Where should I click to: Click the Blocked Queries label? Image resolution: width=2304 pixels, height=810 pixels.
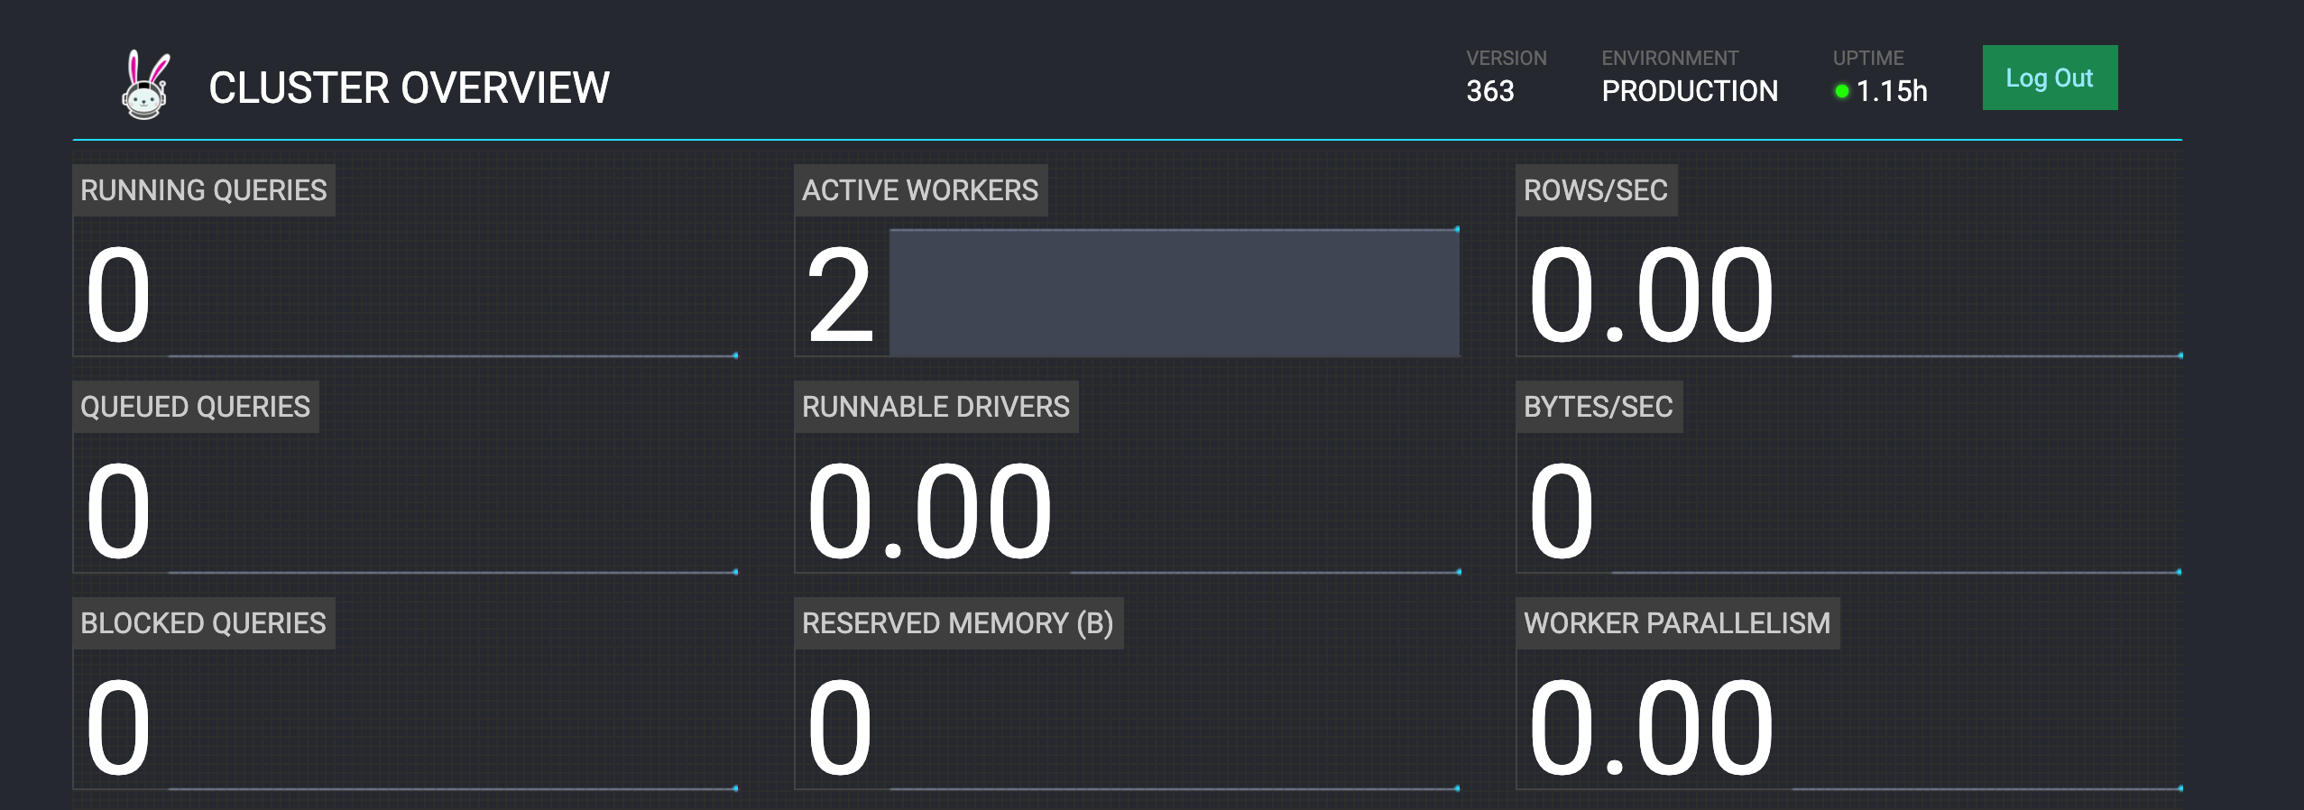[203, 623]
